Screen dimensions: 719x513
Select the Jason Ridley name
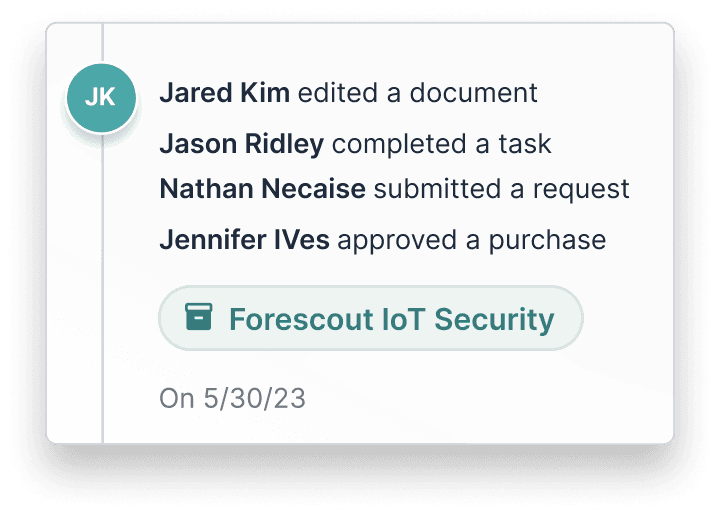[241, 144]
